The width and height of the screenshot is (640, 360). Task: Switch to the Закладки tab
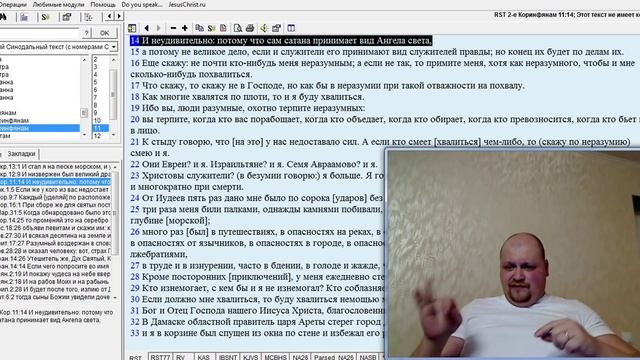point(21,154)
